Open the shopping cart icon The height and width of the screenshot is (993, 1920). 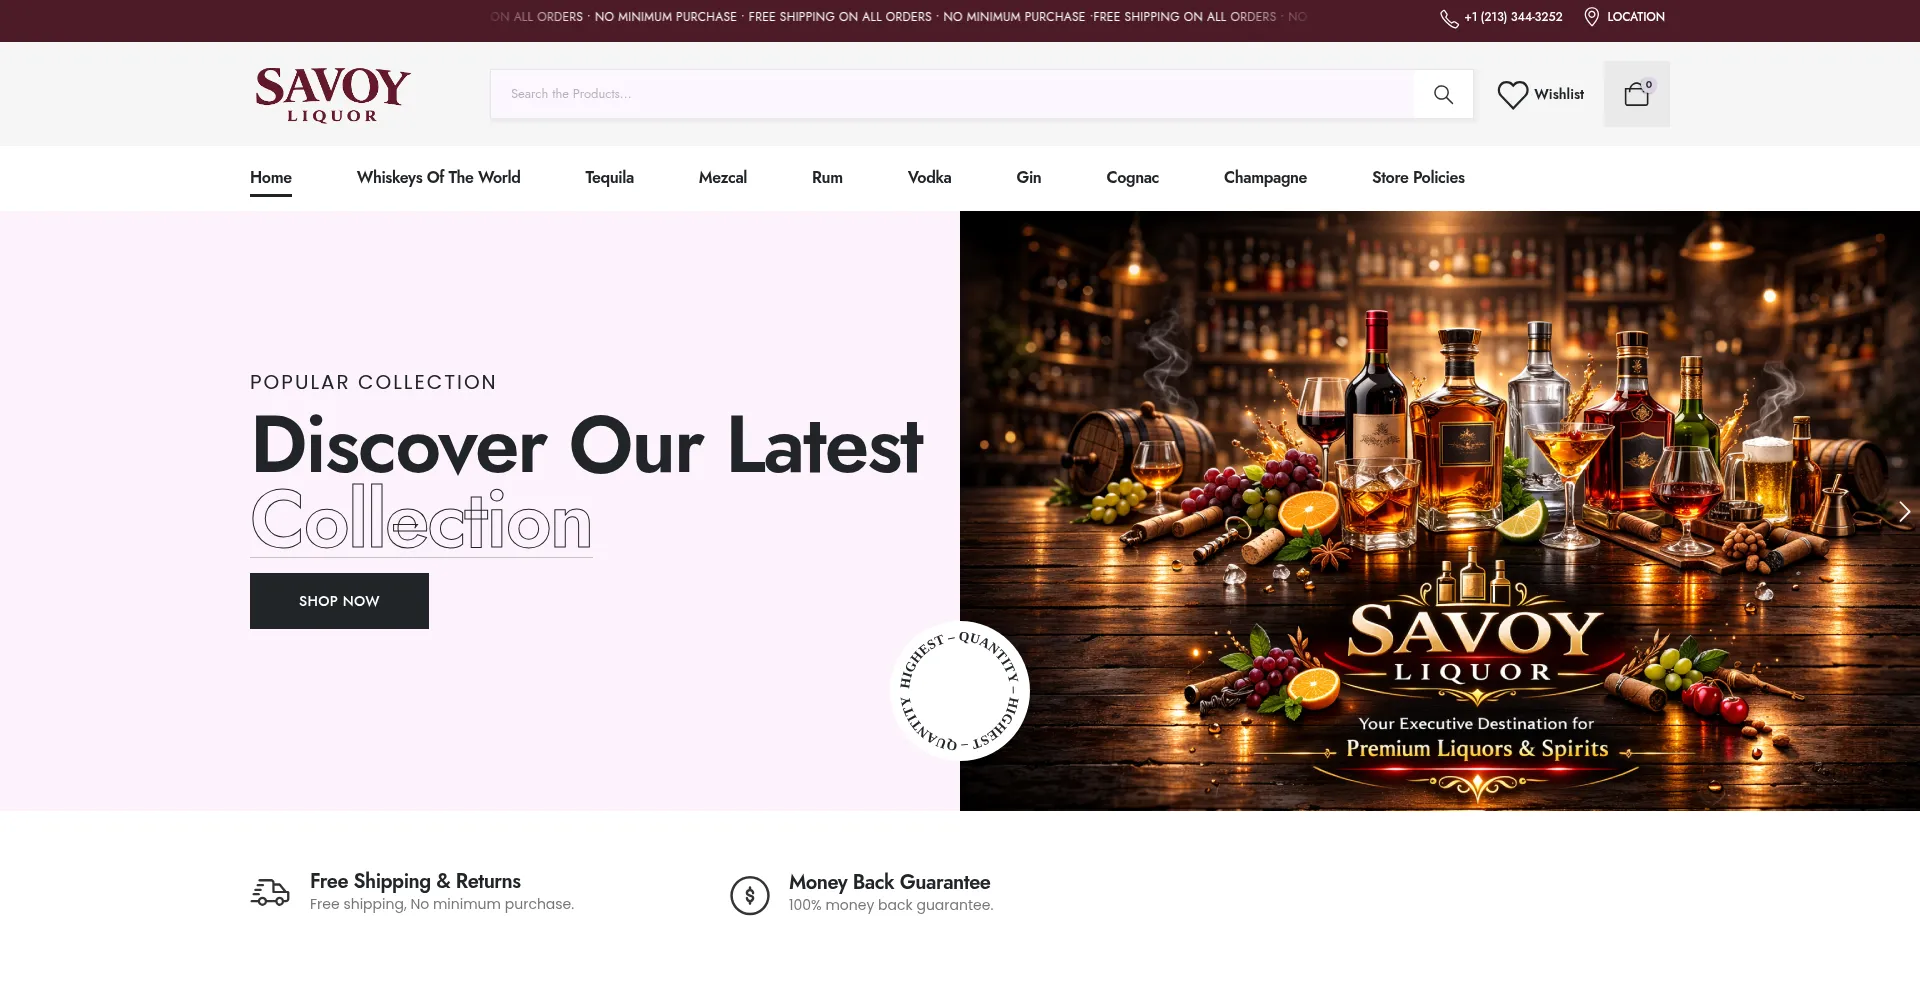(1637, 94)
